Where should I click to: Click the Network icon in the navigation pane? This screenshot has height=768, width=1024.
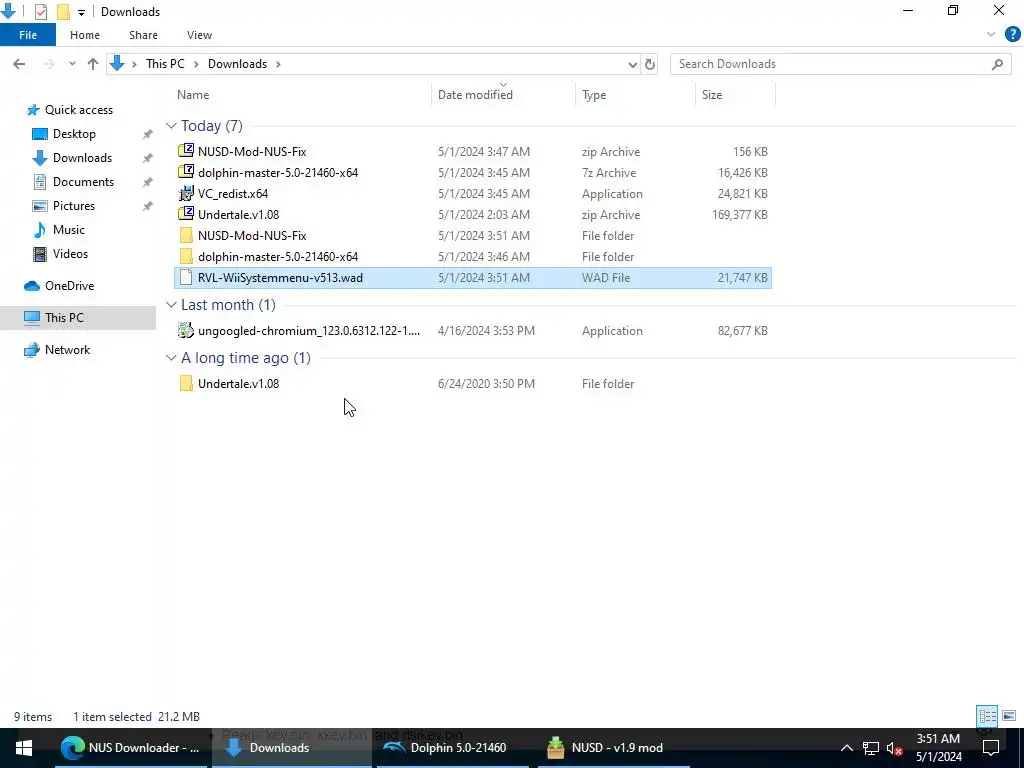(x=32, y=350)
